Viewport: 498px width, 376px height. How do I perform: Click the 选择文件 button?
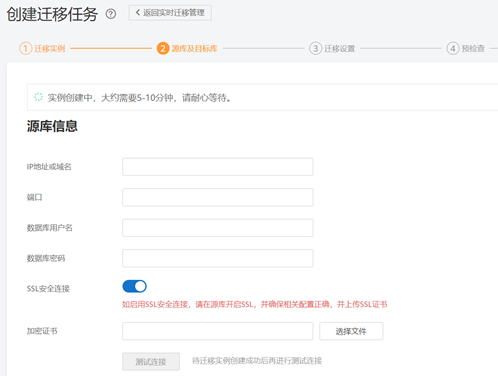point(351,331)
